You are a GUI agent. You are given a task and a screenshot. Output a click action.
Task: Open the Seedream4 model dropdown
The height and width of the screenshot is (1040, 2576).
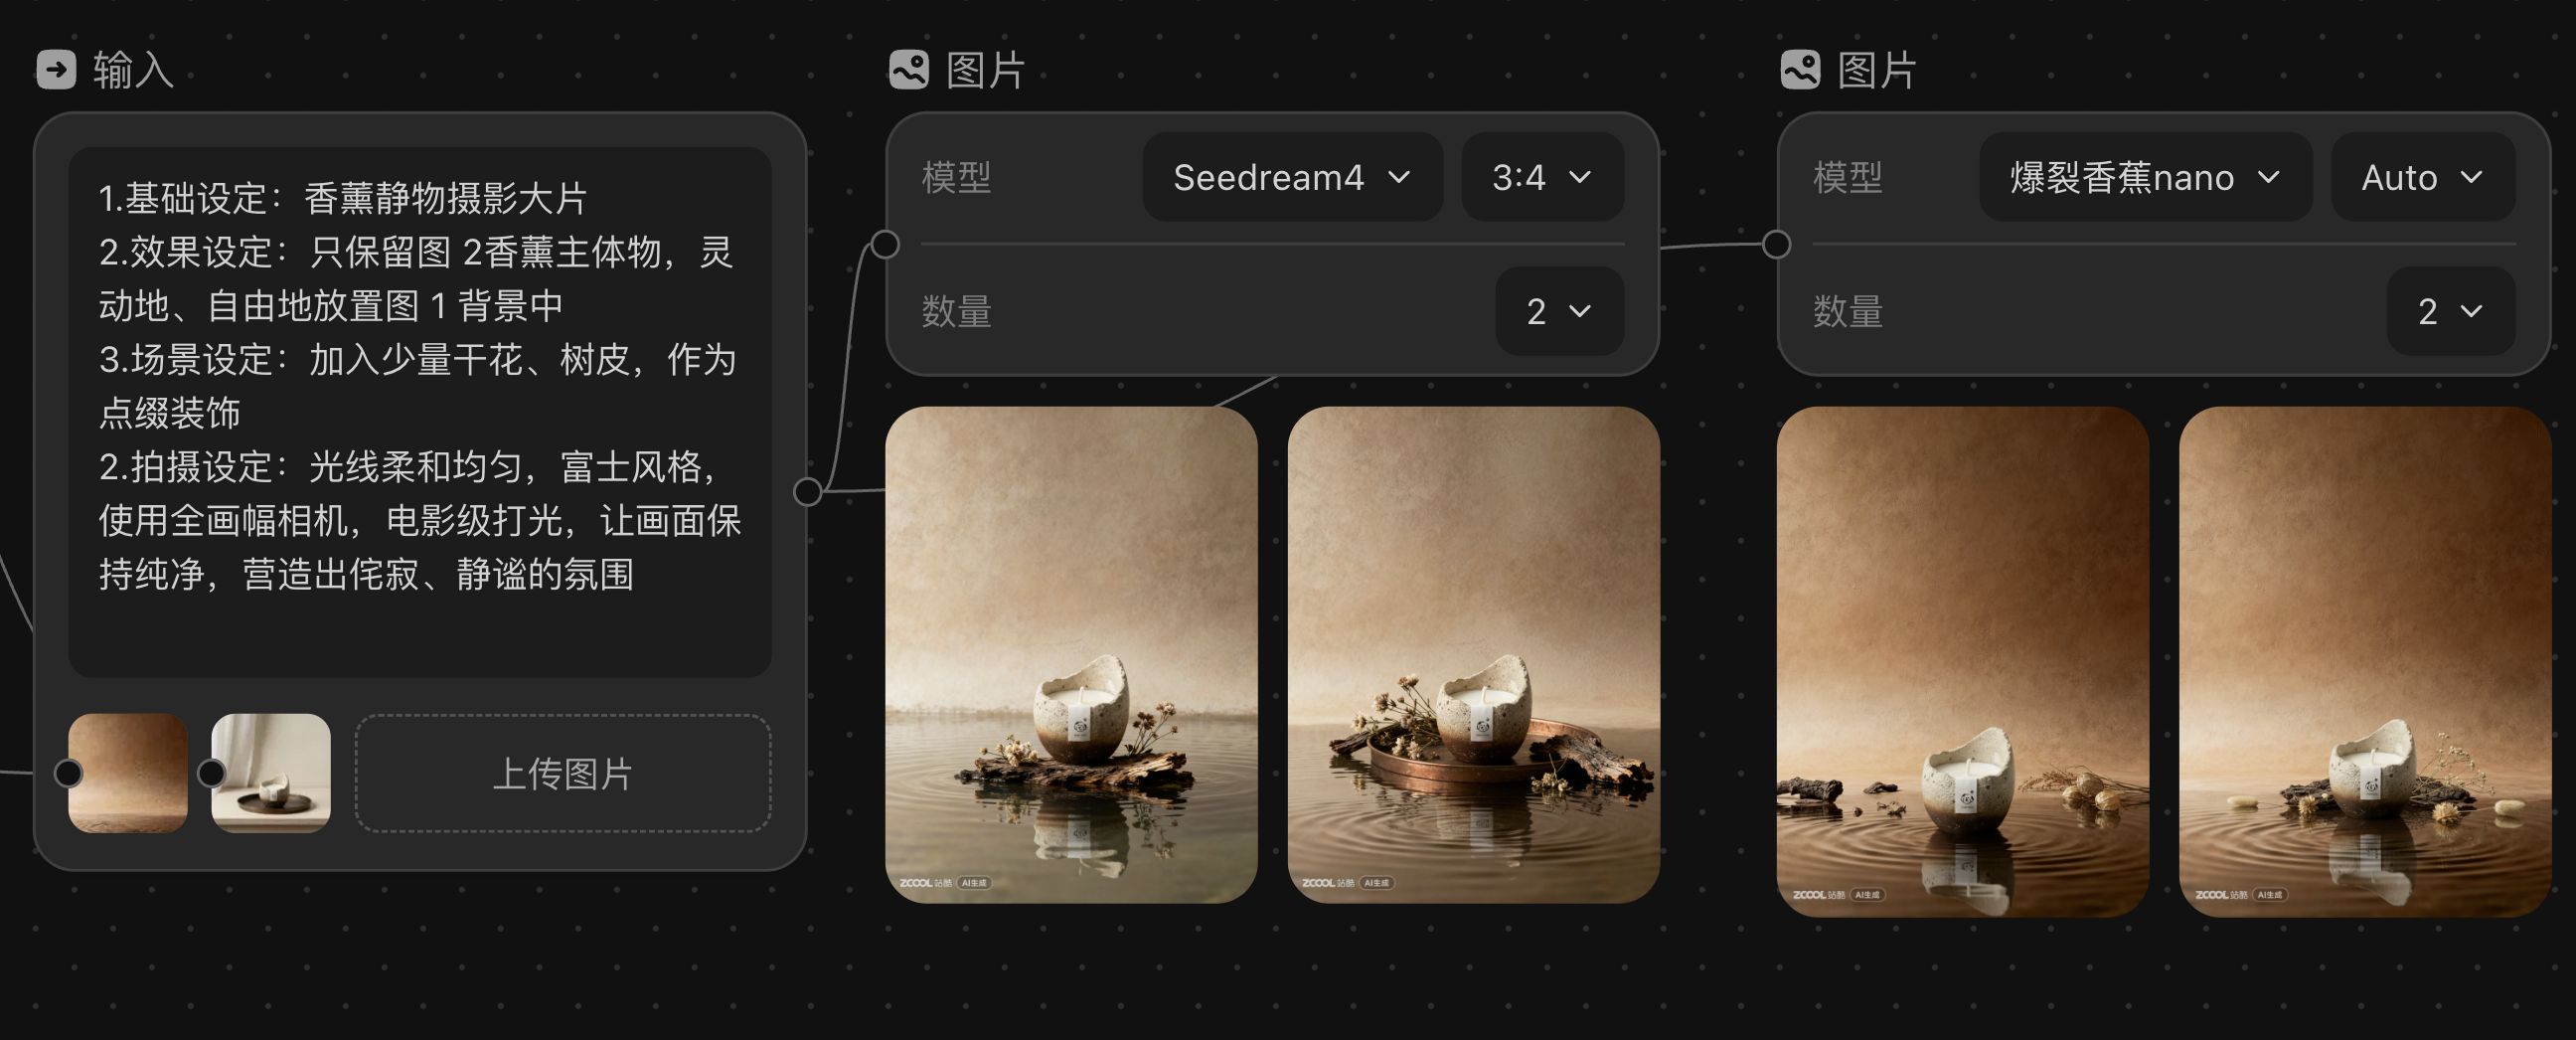(x=1292, y=177)
